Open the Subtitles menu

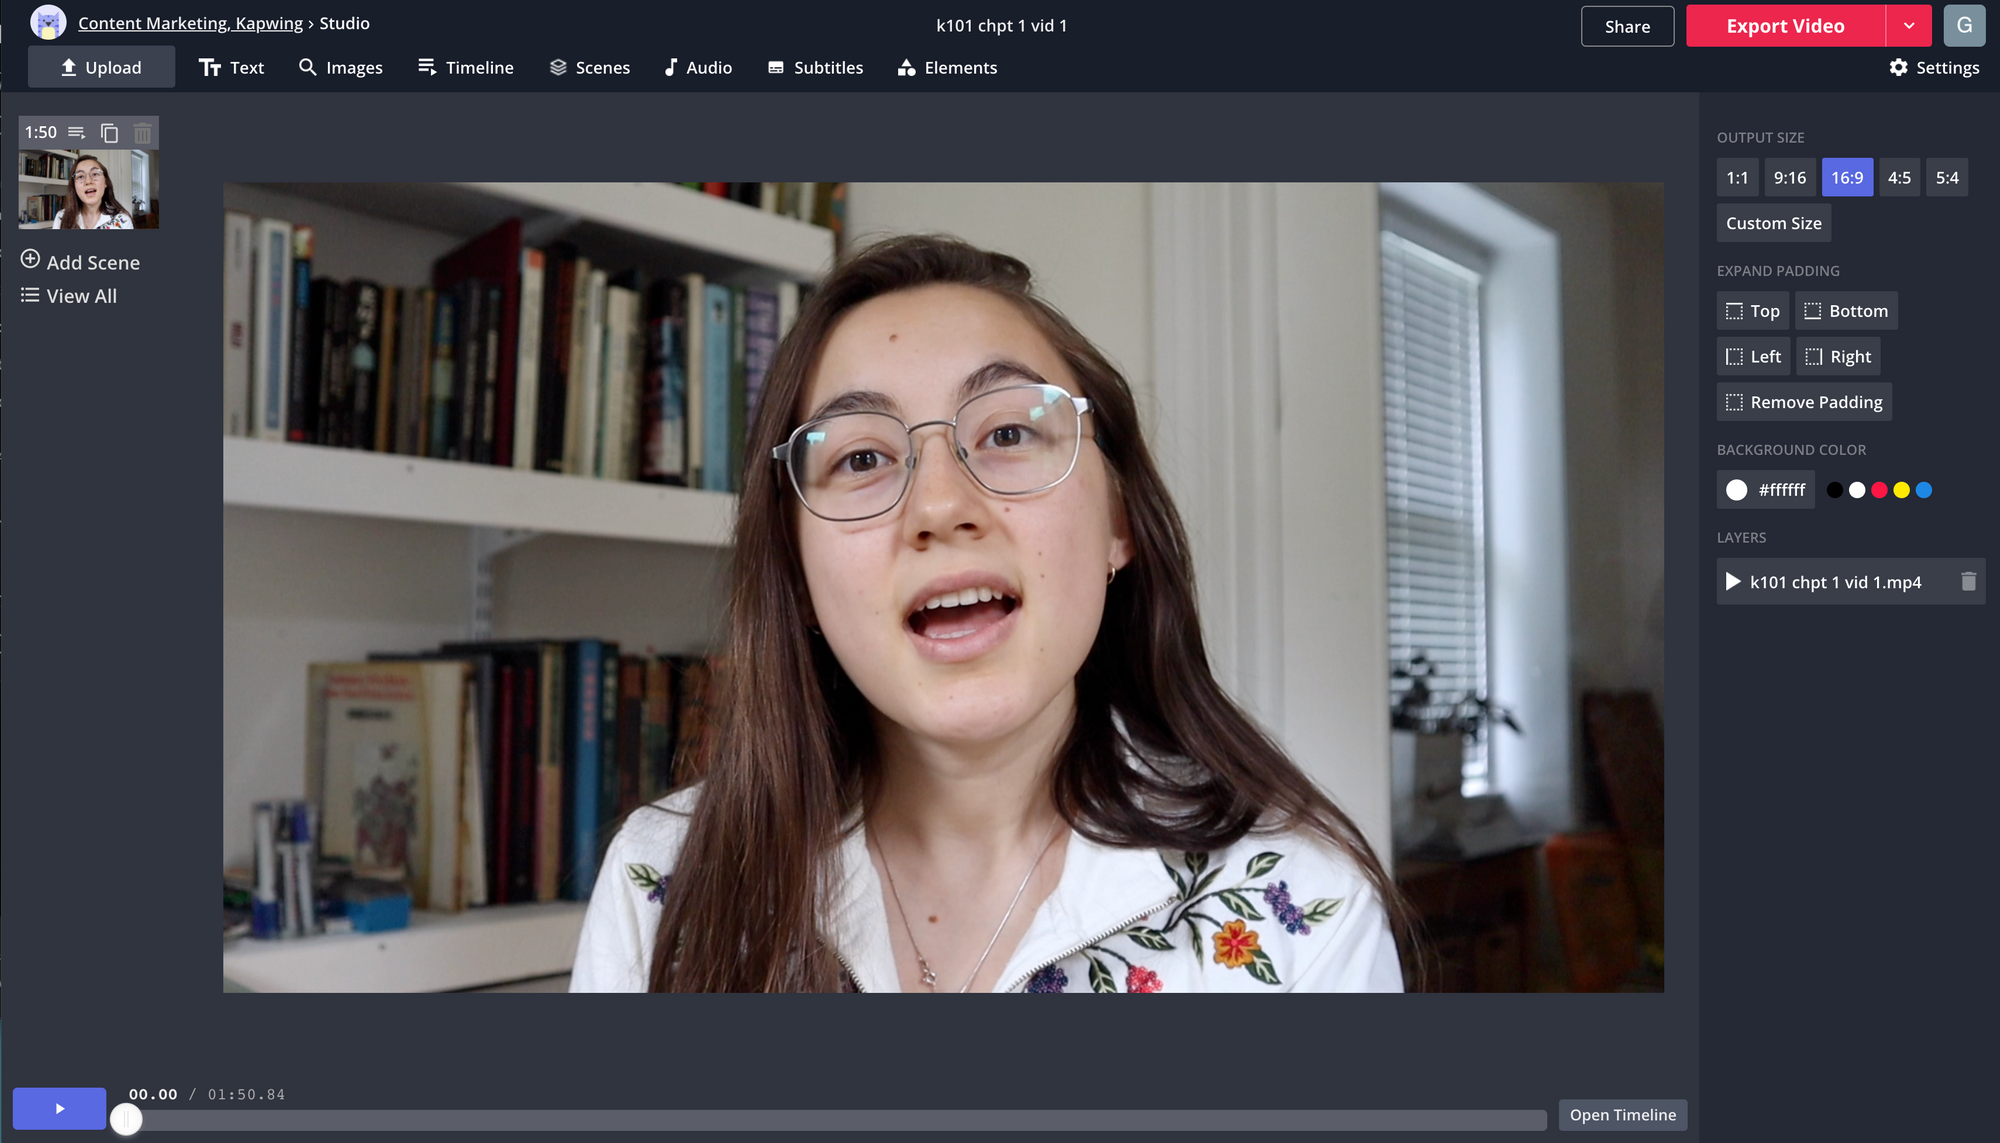pyautogui.click(x=815, y=68)
